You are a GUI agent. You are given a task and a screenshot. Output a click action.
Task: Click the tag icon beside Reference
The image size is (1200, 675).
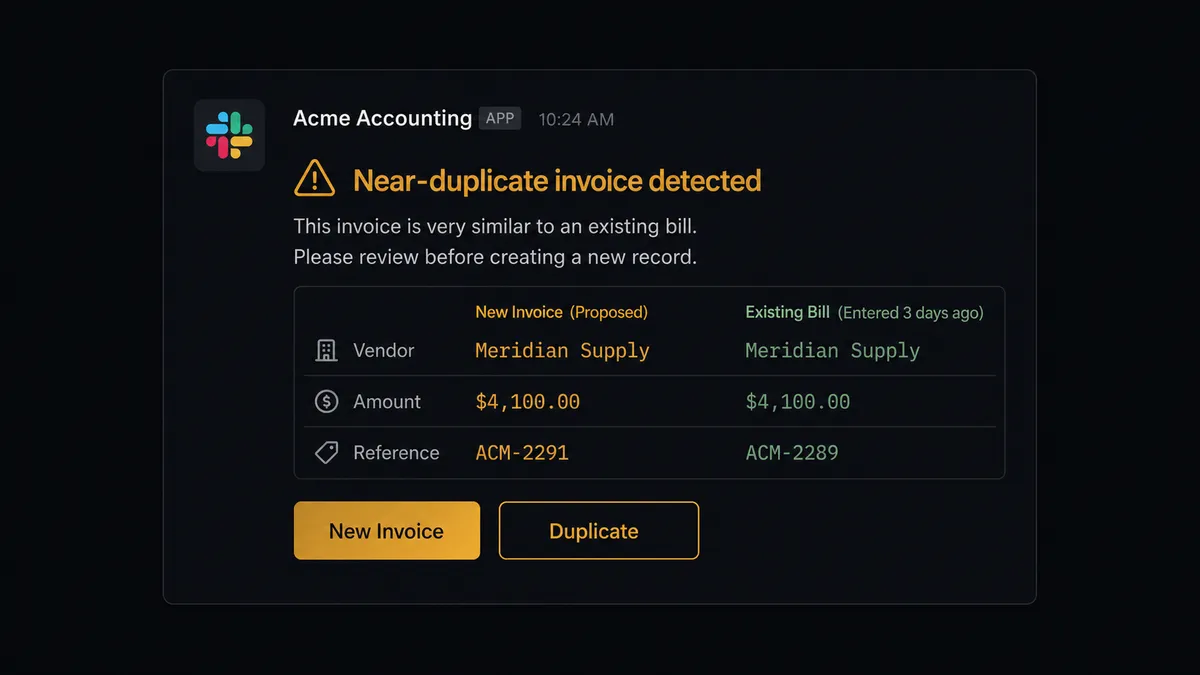pos(325,452)
